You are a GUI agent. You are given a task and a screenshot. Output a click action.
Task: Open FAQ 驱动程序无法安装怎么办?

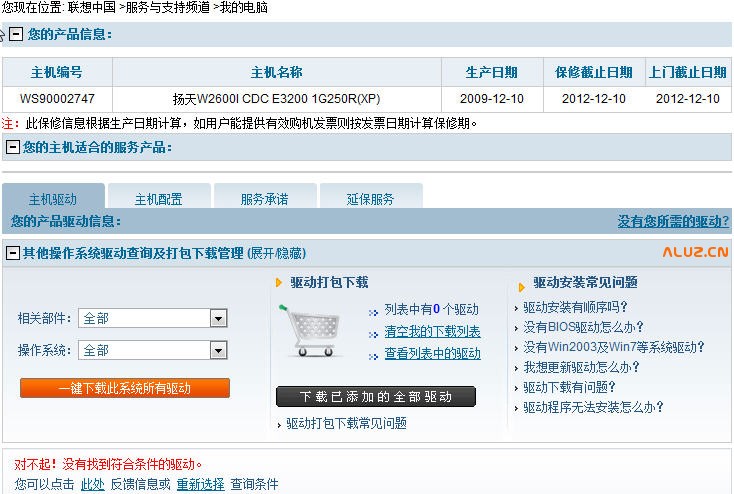(x=593, y=407)
